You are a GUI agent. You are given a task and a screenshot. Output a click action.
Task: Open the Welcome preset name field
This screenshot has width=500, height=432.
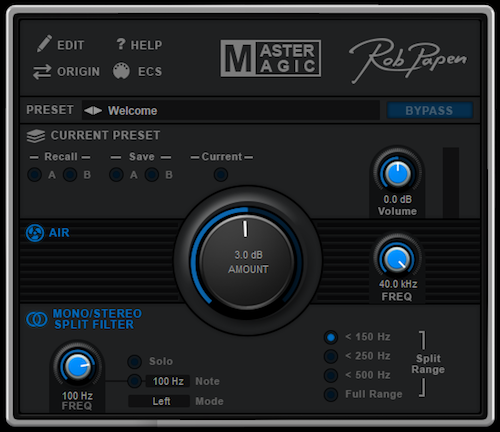[231, 110]
